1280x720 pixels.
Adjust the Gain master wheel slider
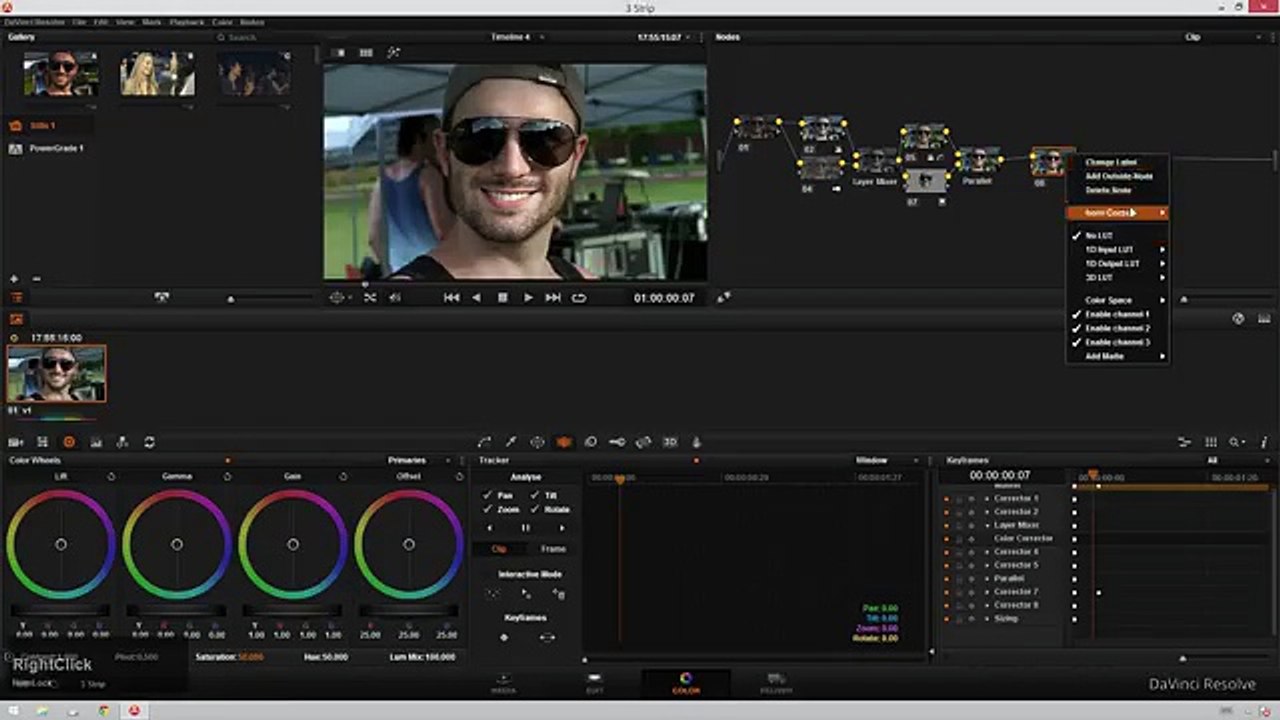click(x=292, y=611)
